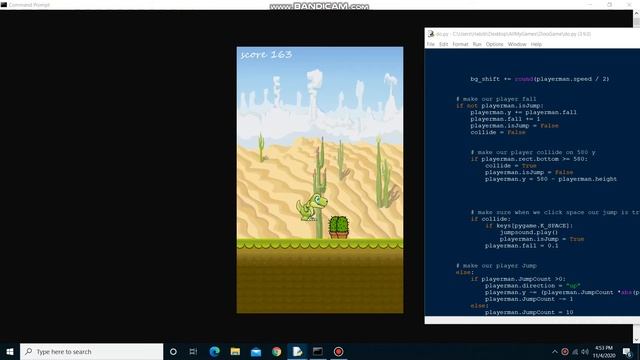Viewport: 640px width, 360px height.
Task: Open the Help menu in IDLE
Action: pos(536,44)
